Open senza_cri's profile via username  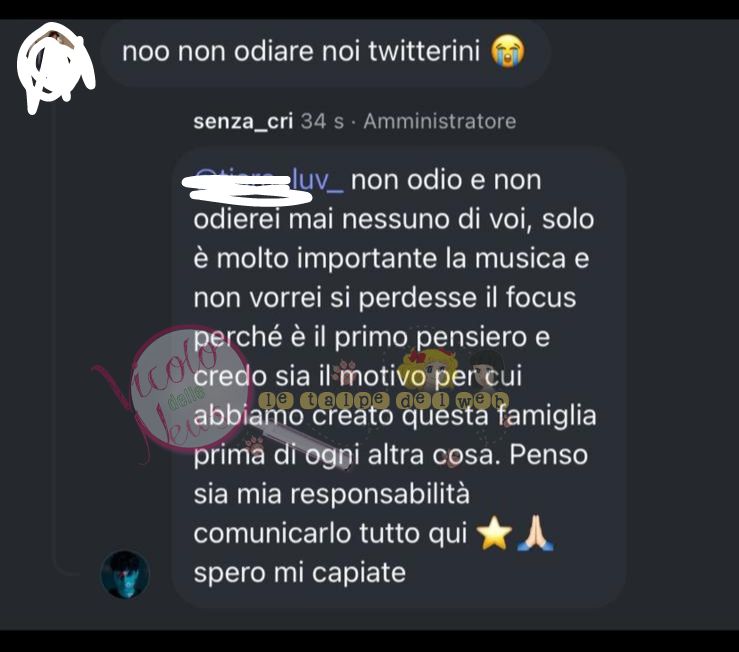point(243,122)
